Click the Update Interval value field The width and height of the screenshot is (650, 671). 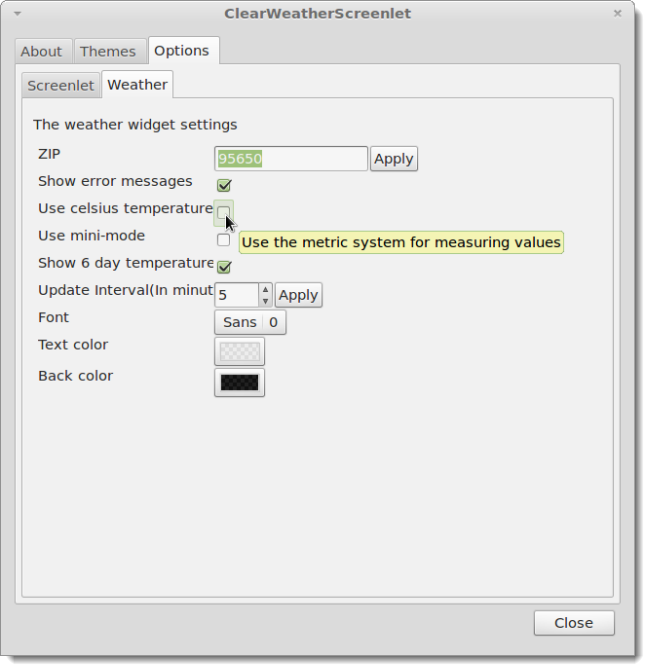tap(237, 295)
